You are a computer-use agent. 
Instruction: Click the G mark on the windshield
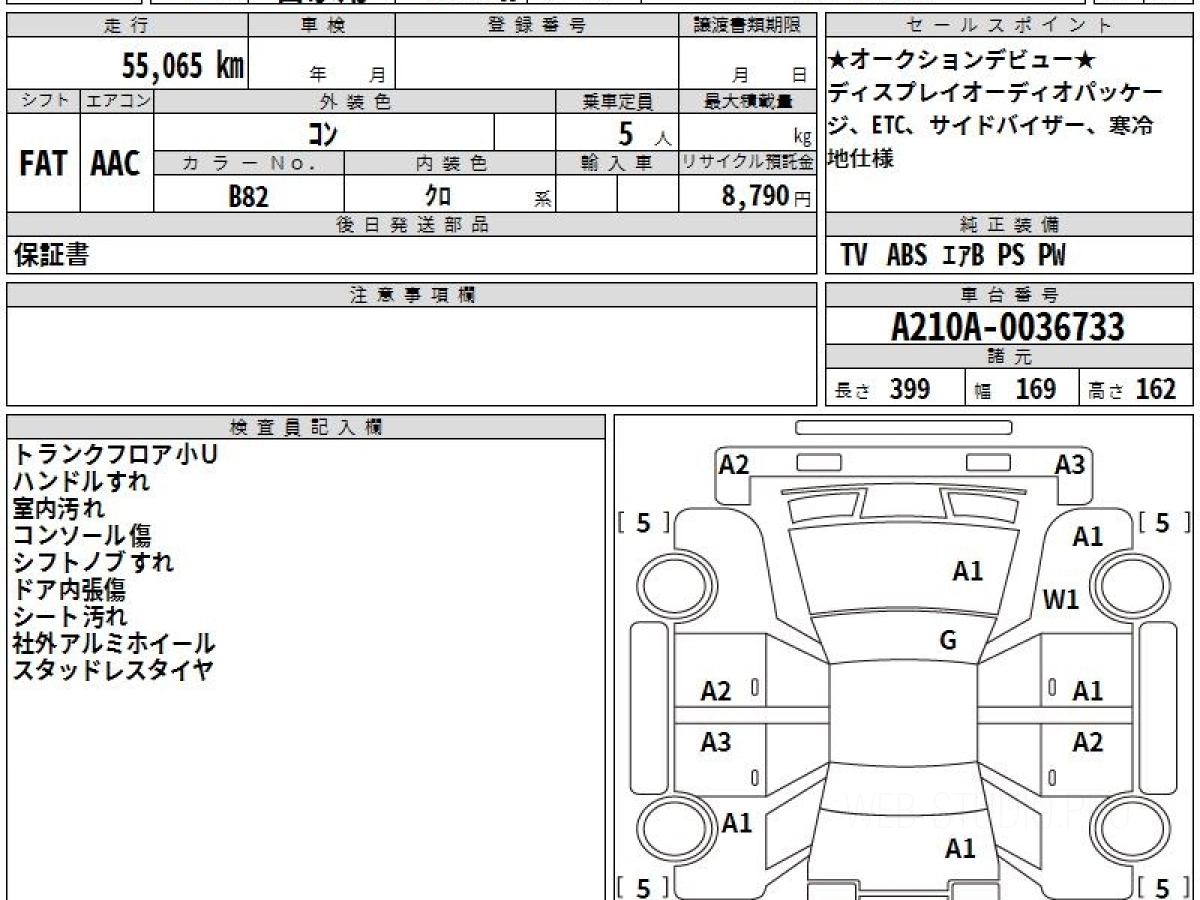[948, 642]
